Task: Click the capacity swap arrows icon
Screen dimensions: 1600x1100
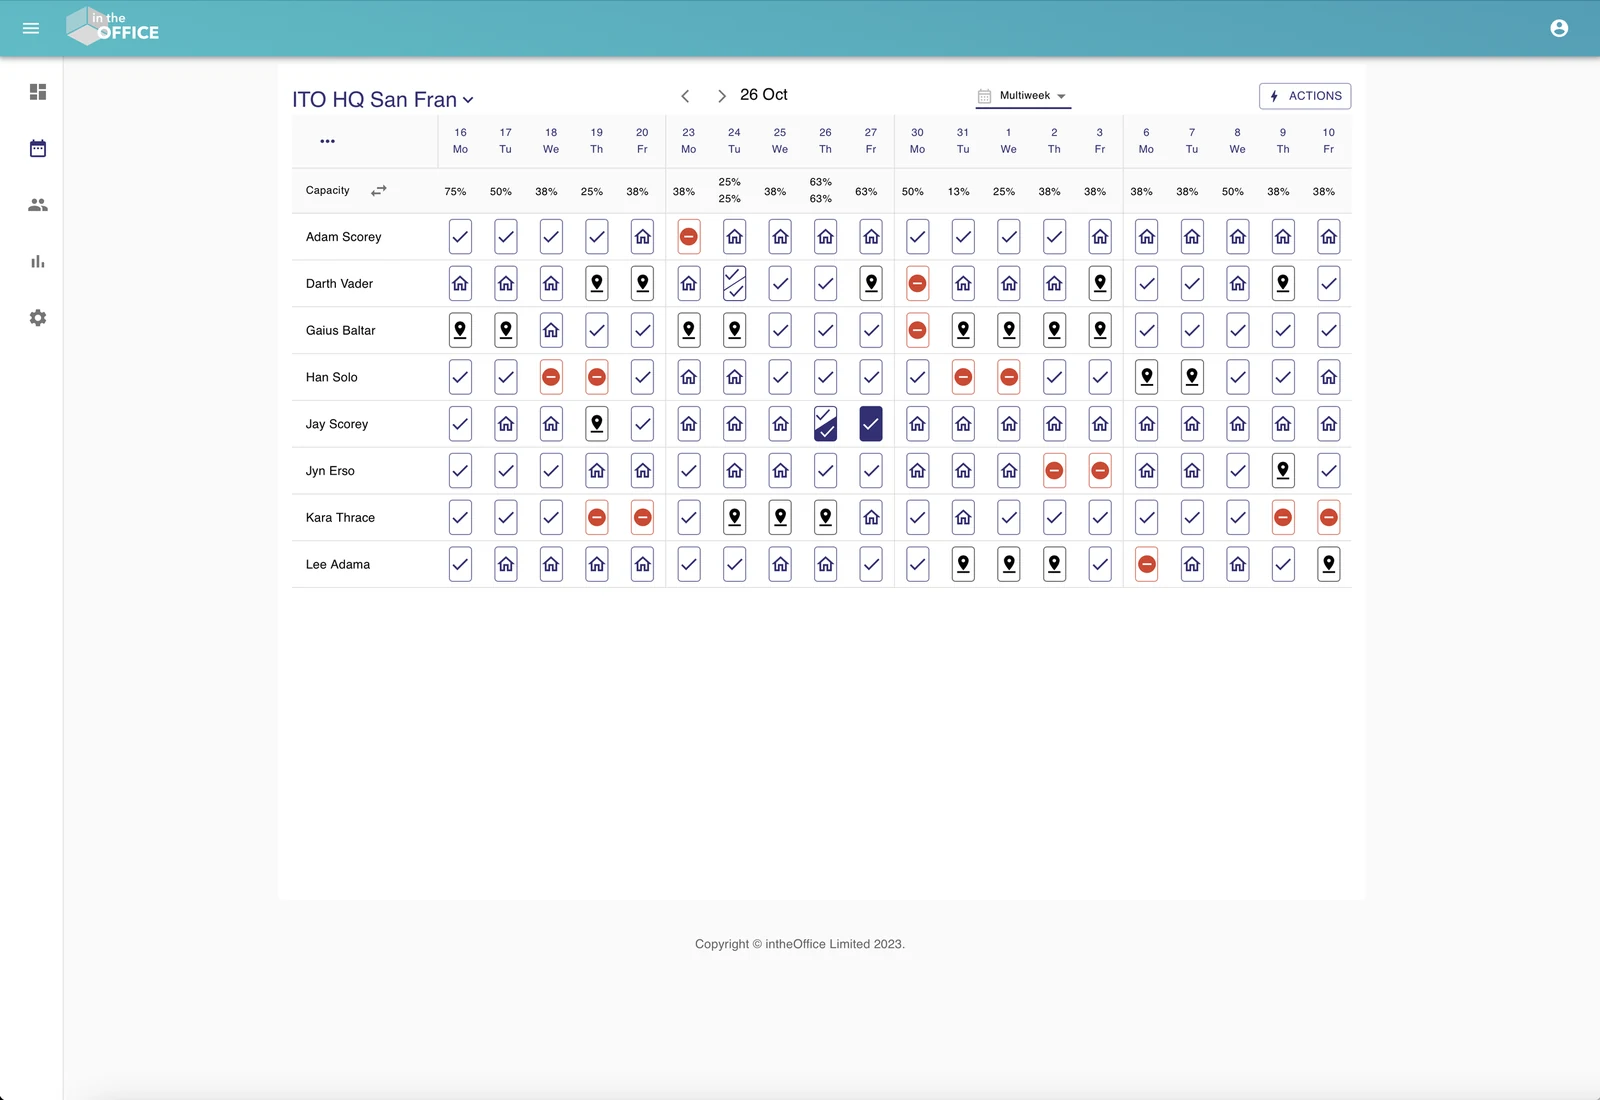Action: [x=378, y=190]
